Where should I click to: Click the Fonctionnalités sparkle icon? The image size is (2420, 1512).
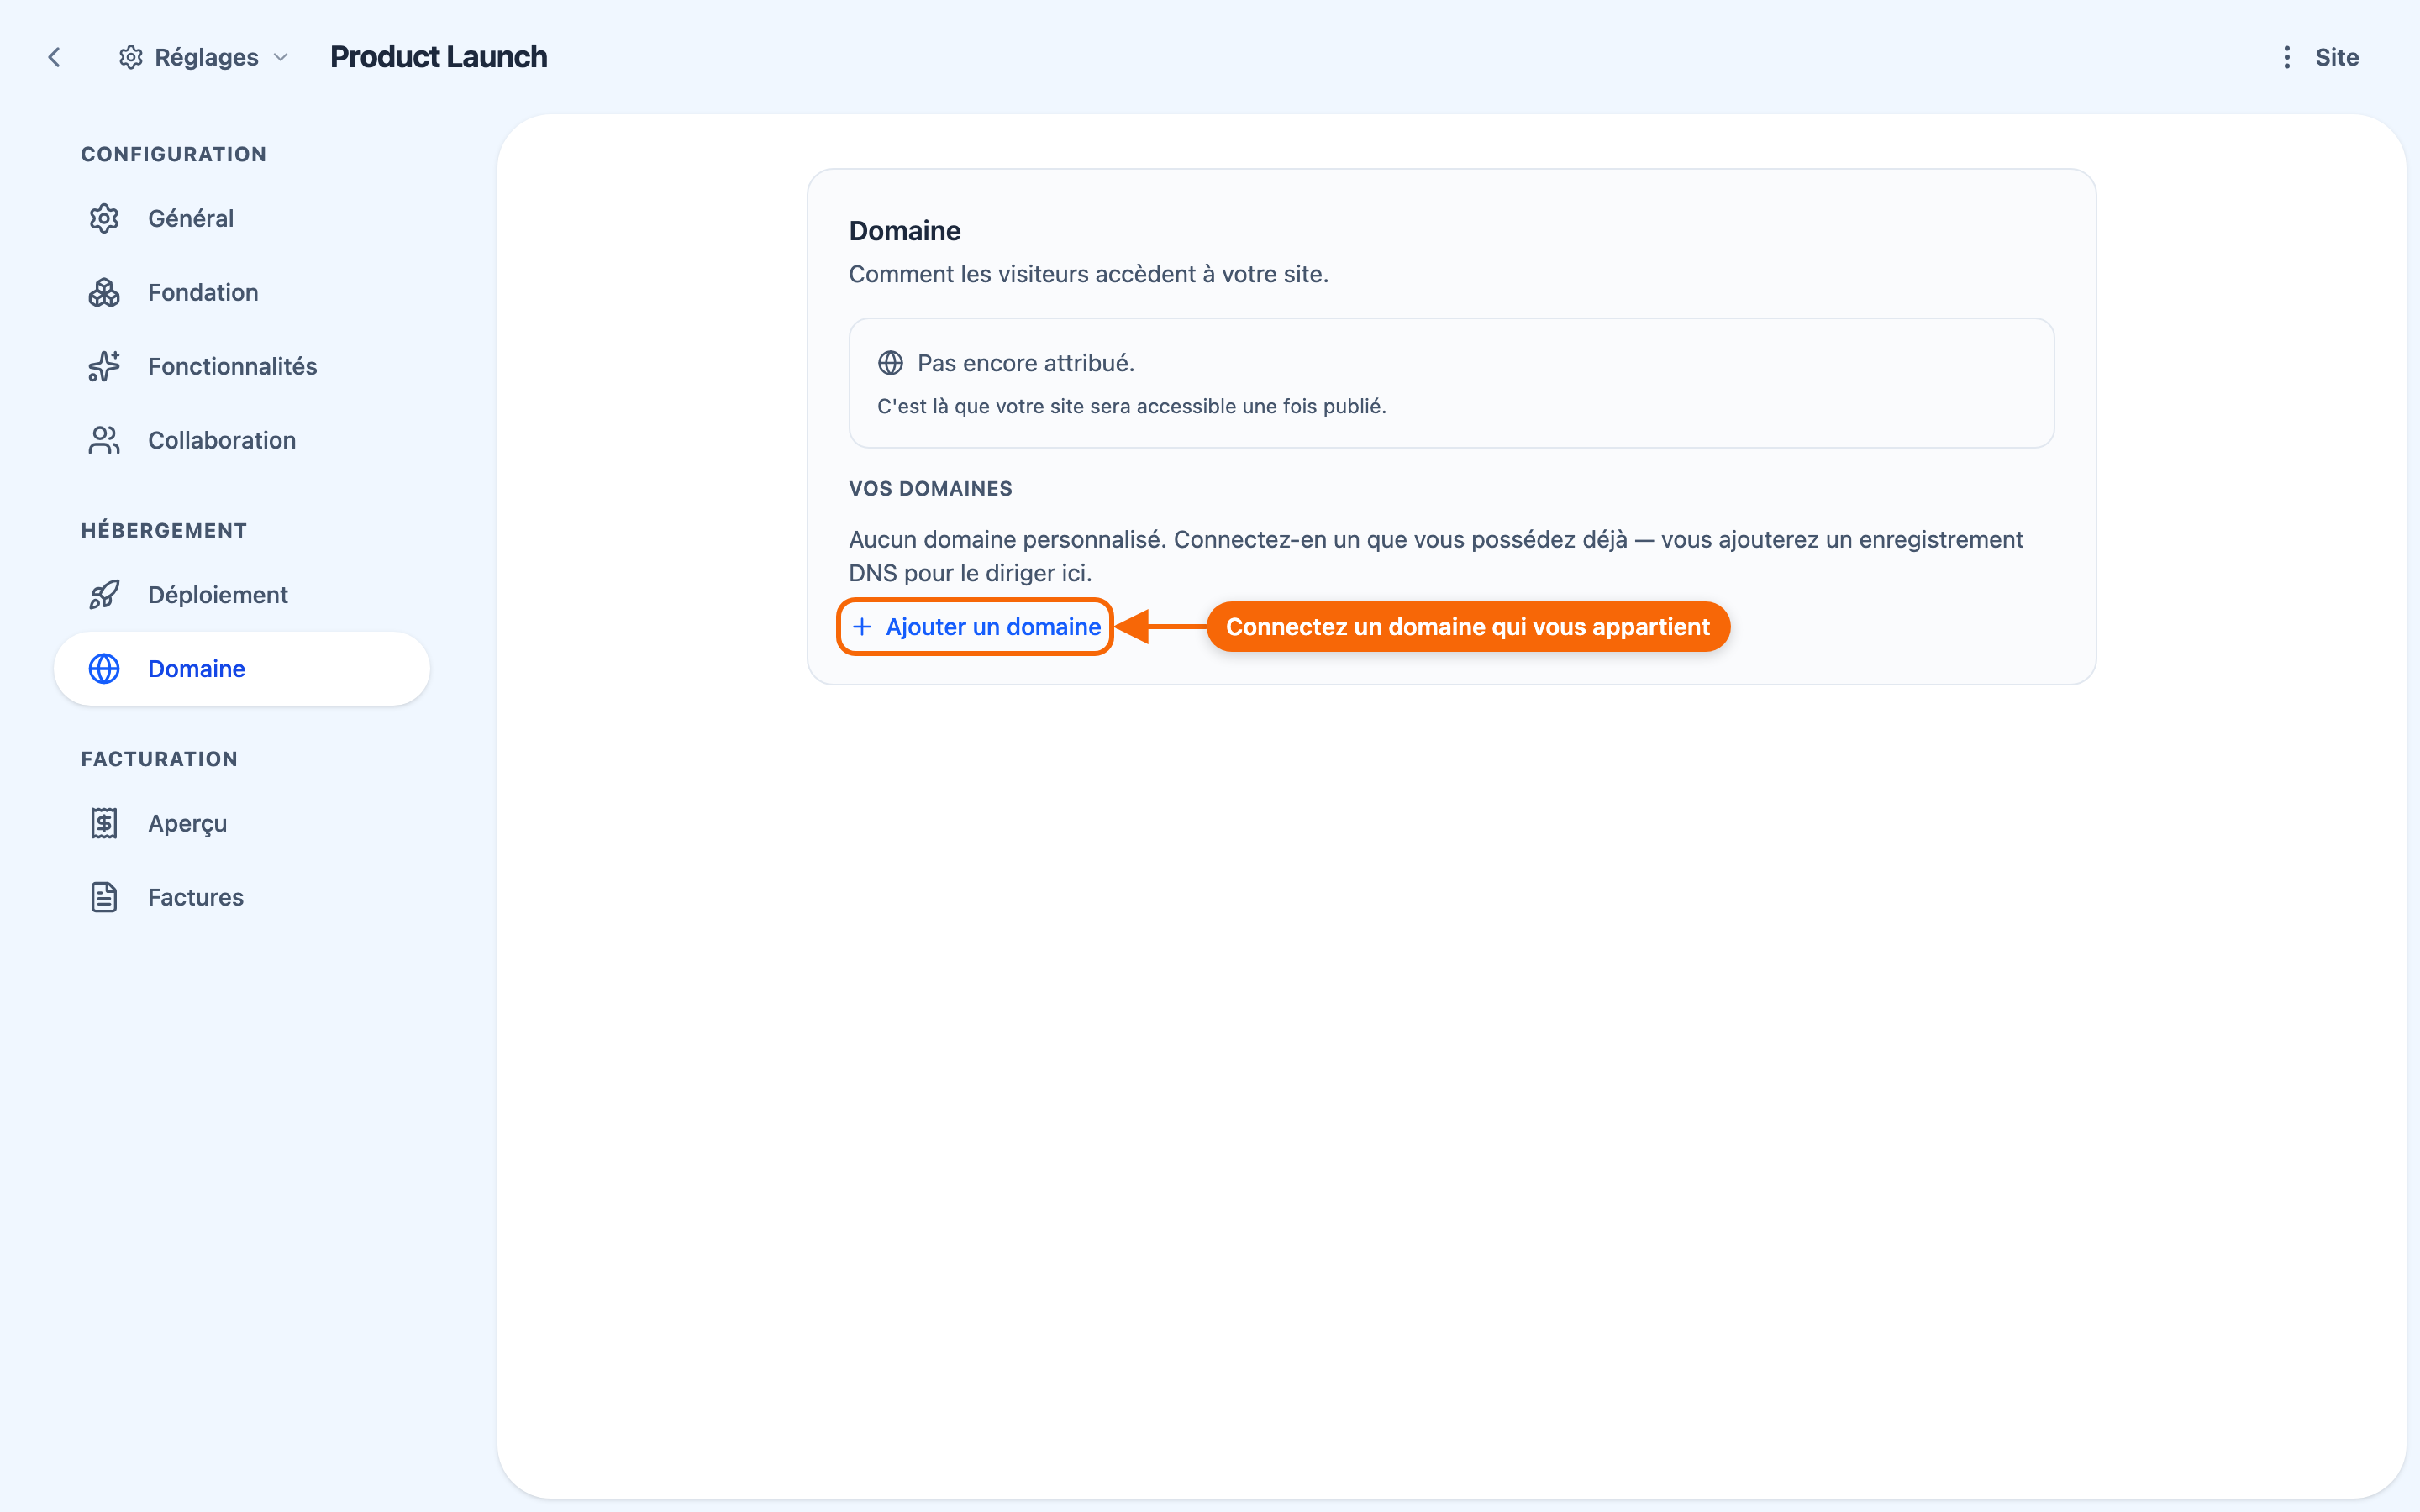click(104, 366)
